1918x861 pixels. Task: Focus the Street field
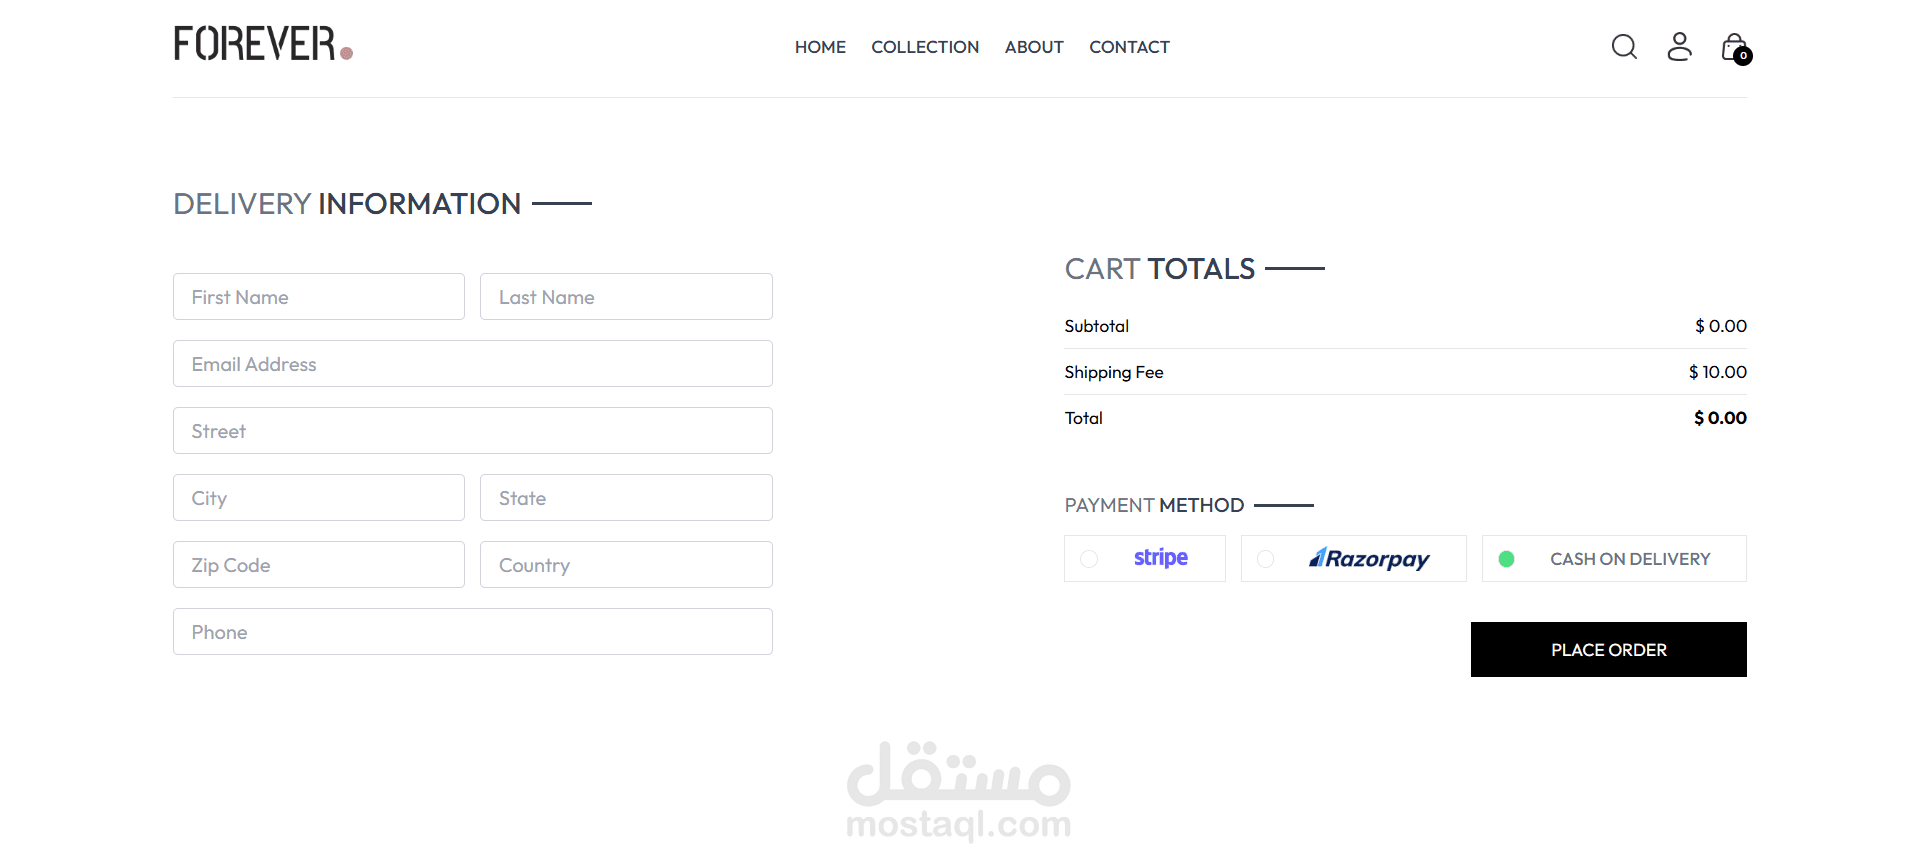(473, 431)
